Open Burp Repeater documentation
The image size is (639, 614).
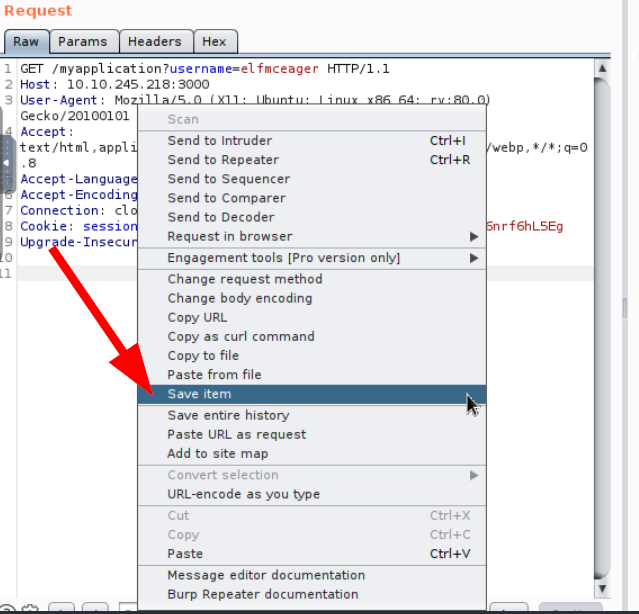(262, 594)
